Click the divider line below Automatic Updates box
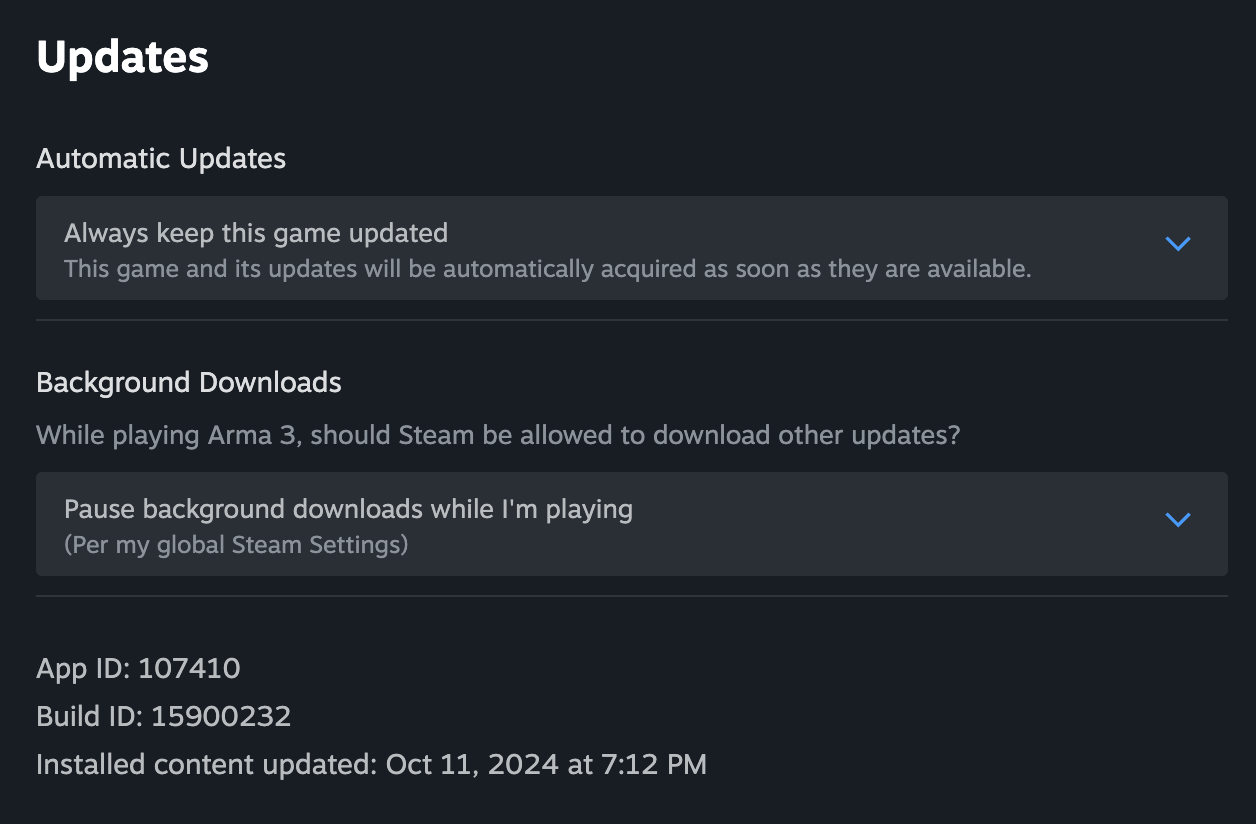The image size is (1256, 824). click(x=631, y=320)
